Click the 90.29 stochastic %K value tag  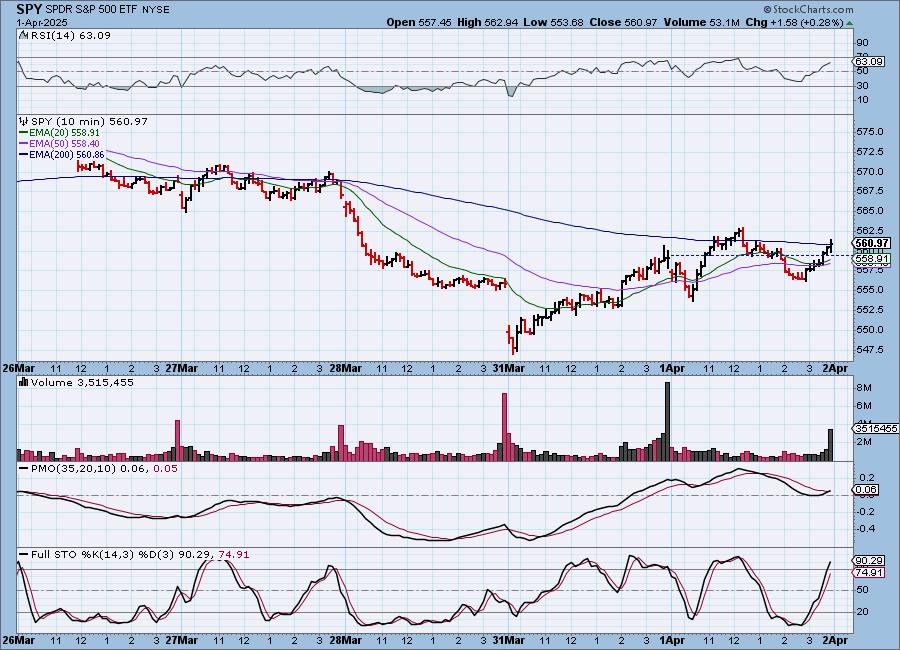868,561
